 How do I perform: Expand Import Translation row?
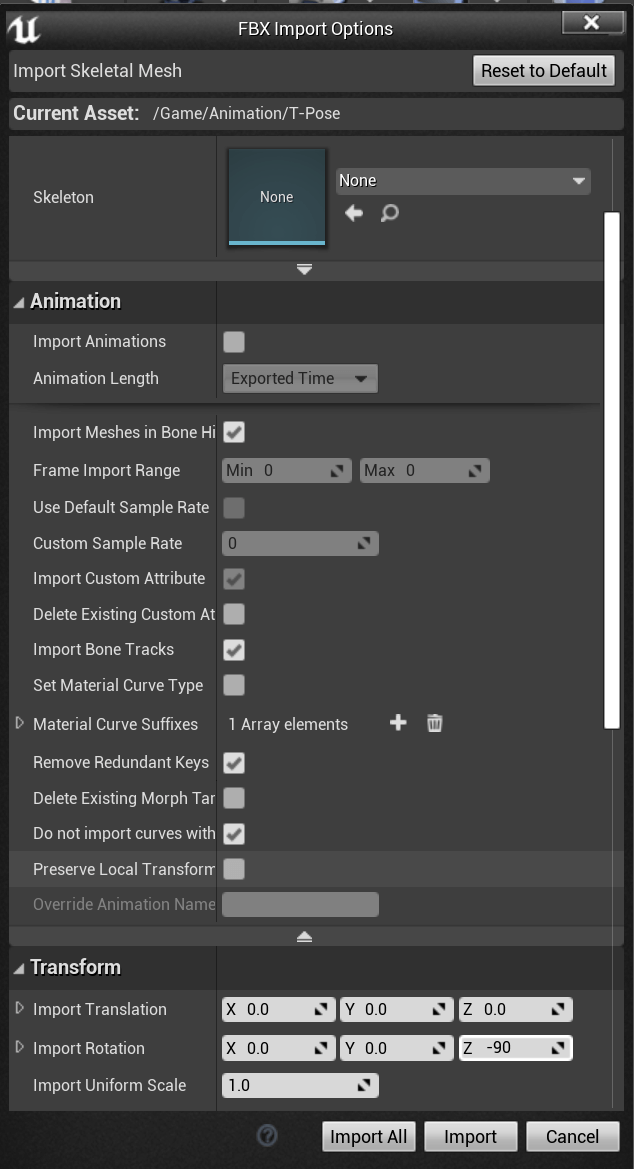tap(20, 1008)
